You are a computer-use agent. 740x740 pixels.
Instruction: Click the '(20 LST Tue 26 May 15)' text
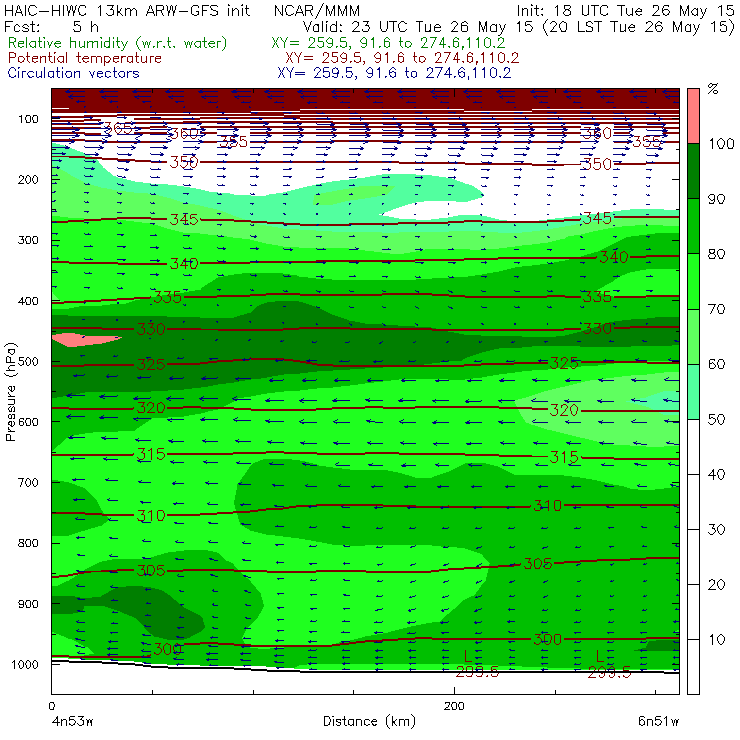(639, 27)
